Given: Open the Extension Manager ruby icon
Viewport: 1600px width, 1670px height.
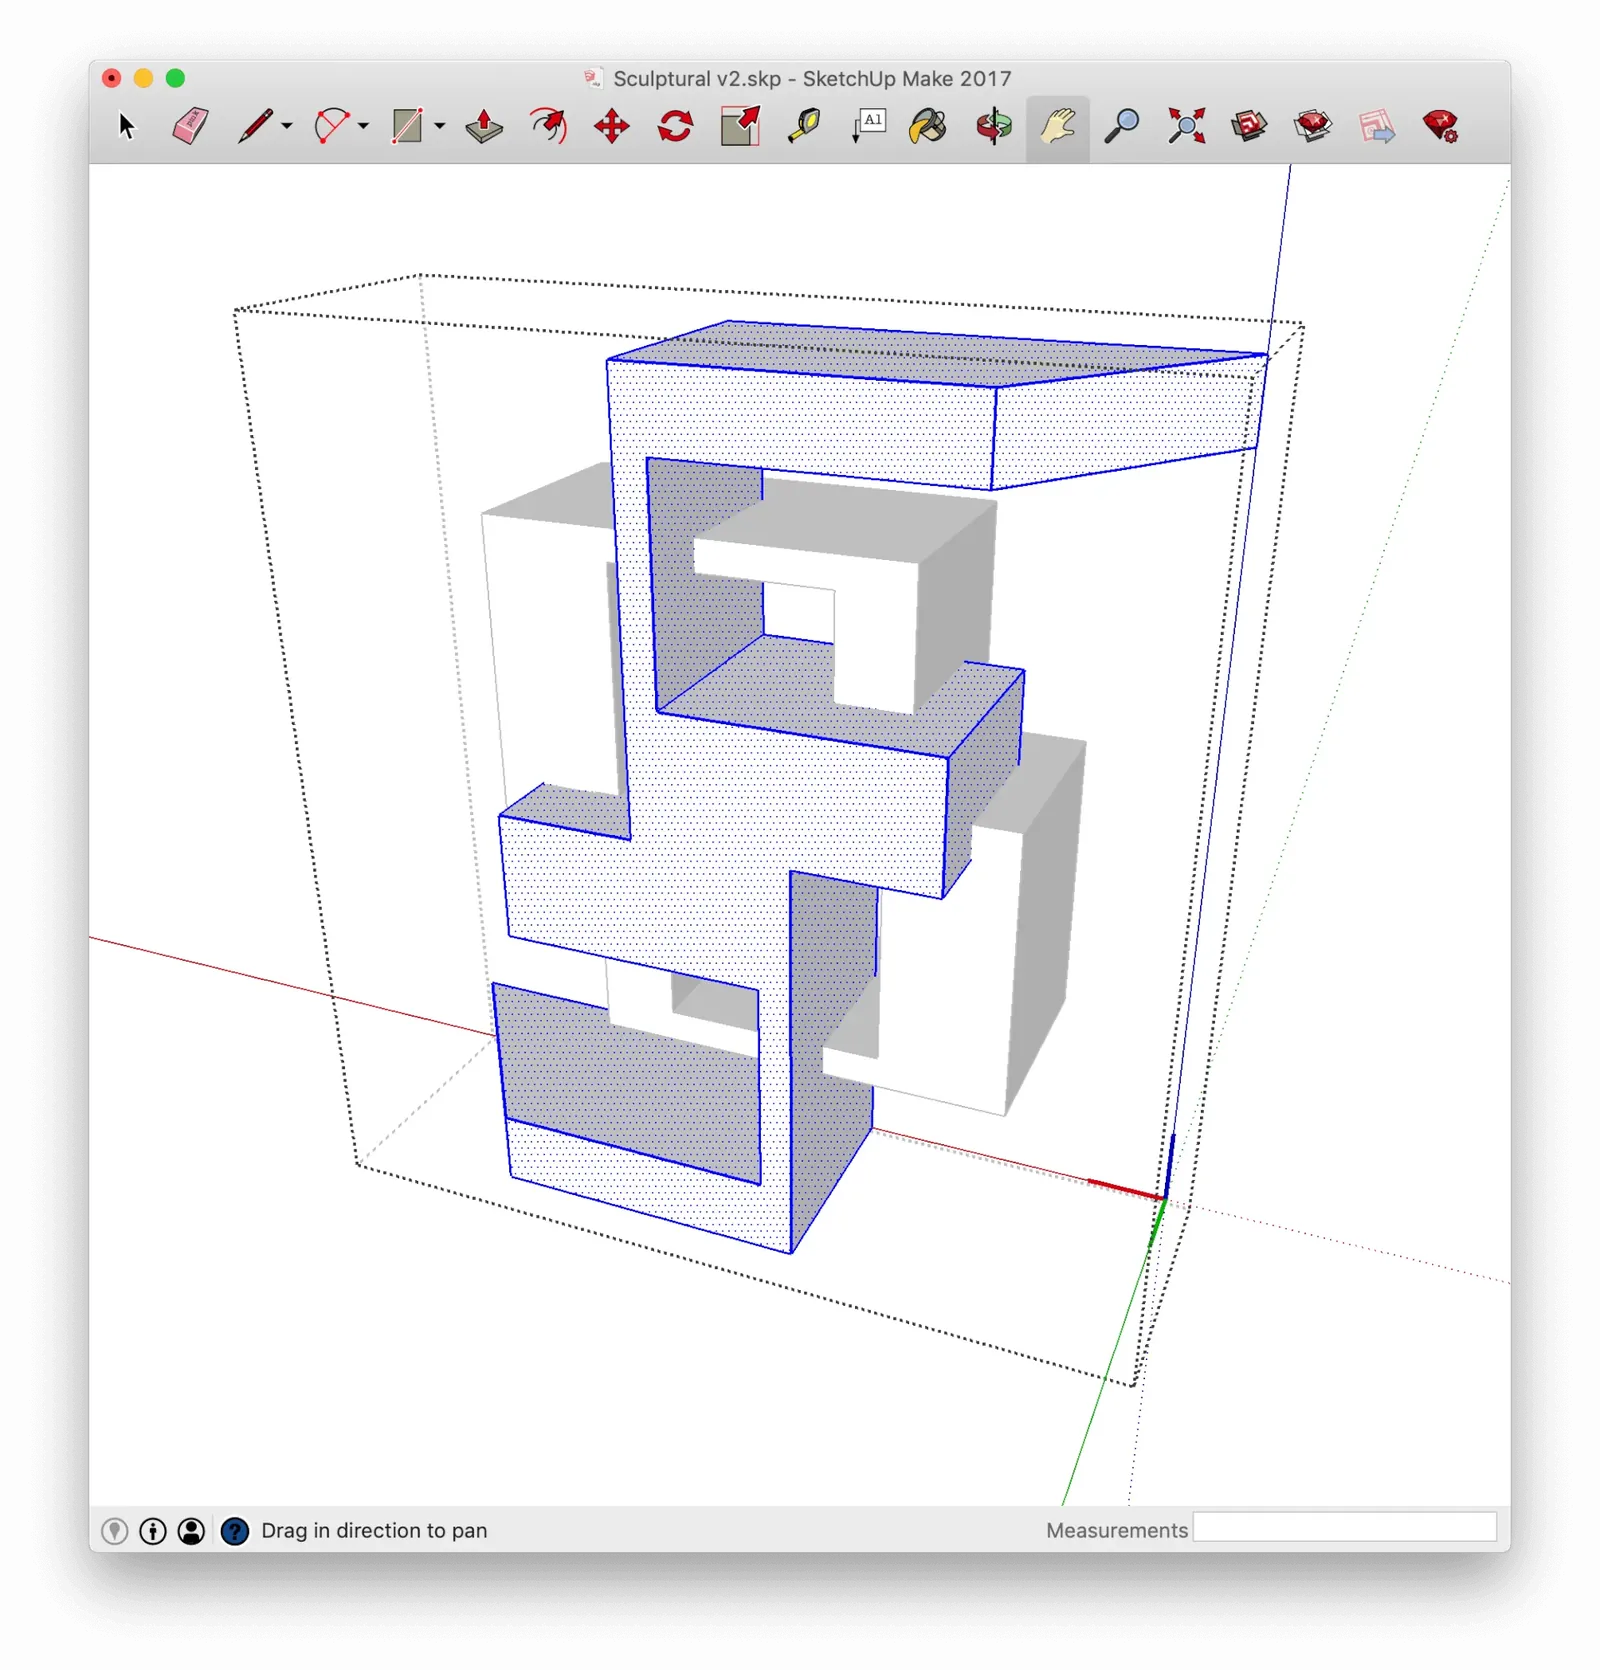Looking at the screenshot, I should click(1441, 127).
